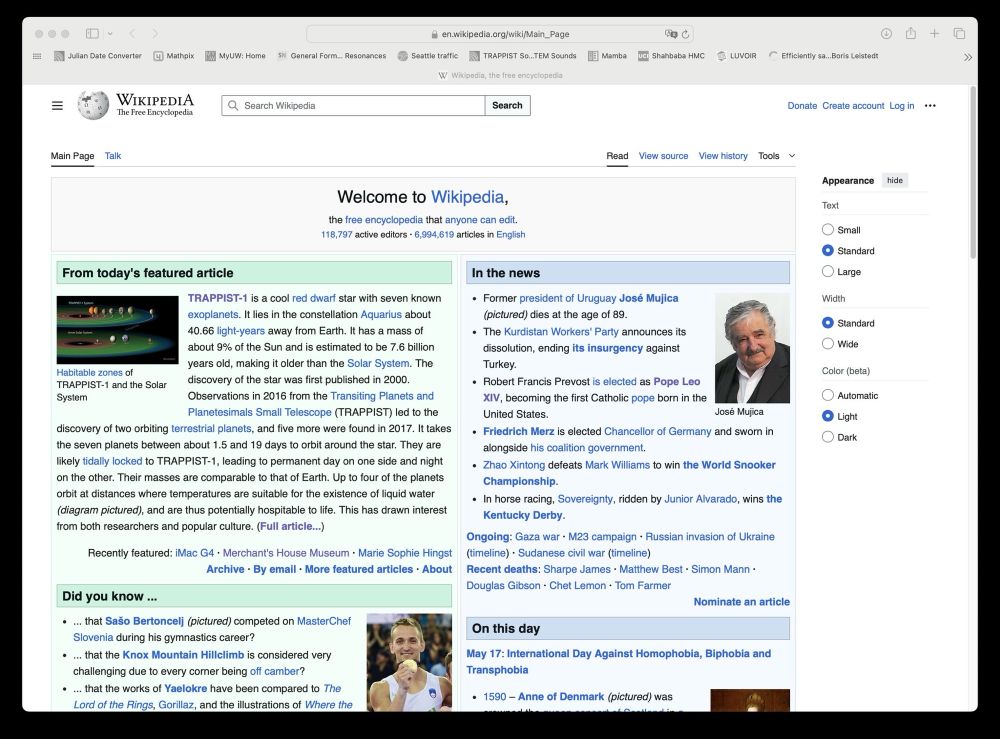Open the Friedrich Merz link

(518, 432)
